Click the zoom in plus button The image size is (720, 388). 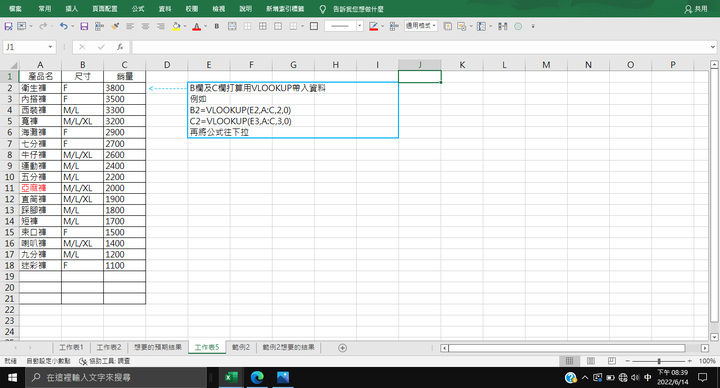pyautogui.click(x=690, y=361)
